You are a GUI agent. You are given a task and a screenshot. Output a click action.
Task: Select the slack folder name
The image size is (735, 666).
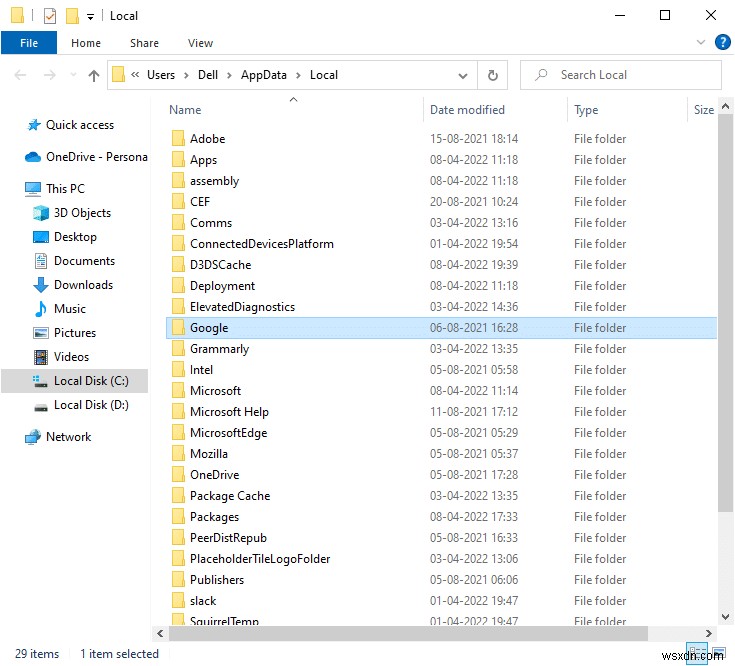tap(203, 601)
